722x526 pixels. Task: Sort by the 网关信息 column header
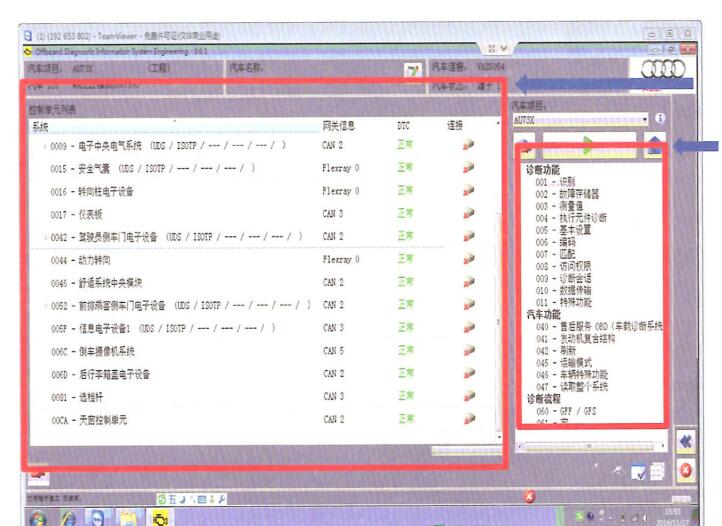[x=338, y=126]
